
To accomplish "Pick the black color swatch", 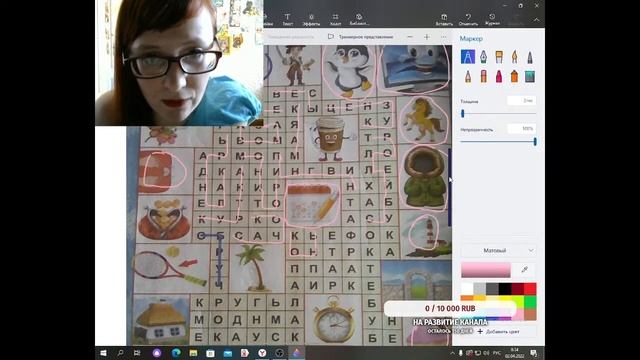I will (505, 289).
